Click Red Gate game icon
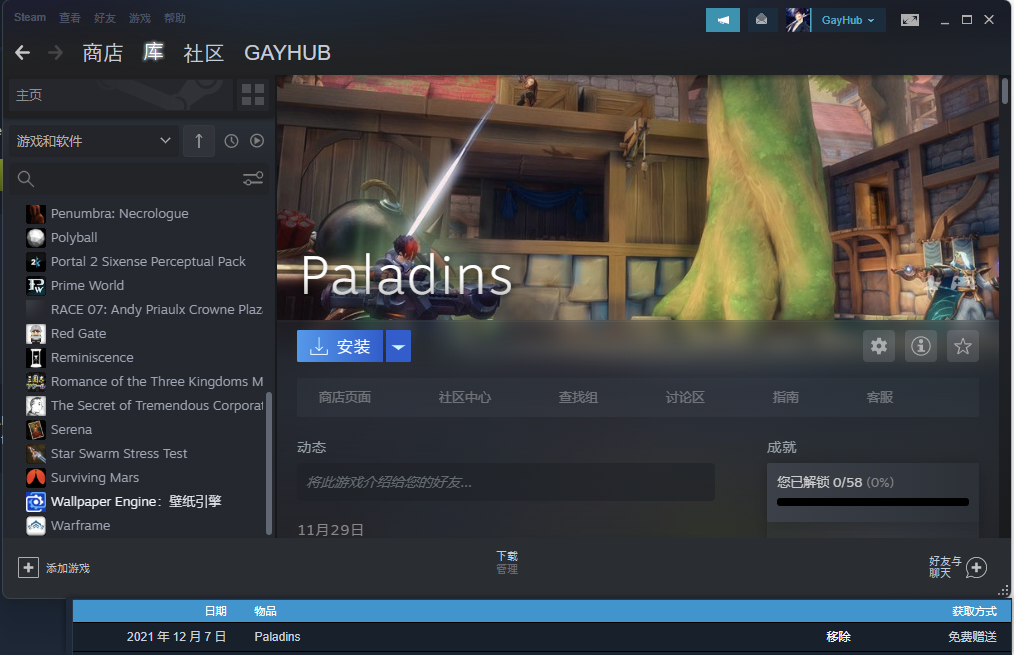The height and width of the screenshot is (655, 1014). 36,334
